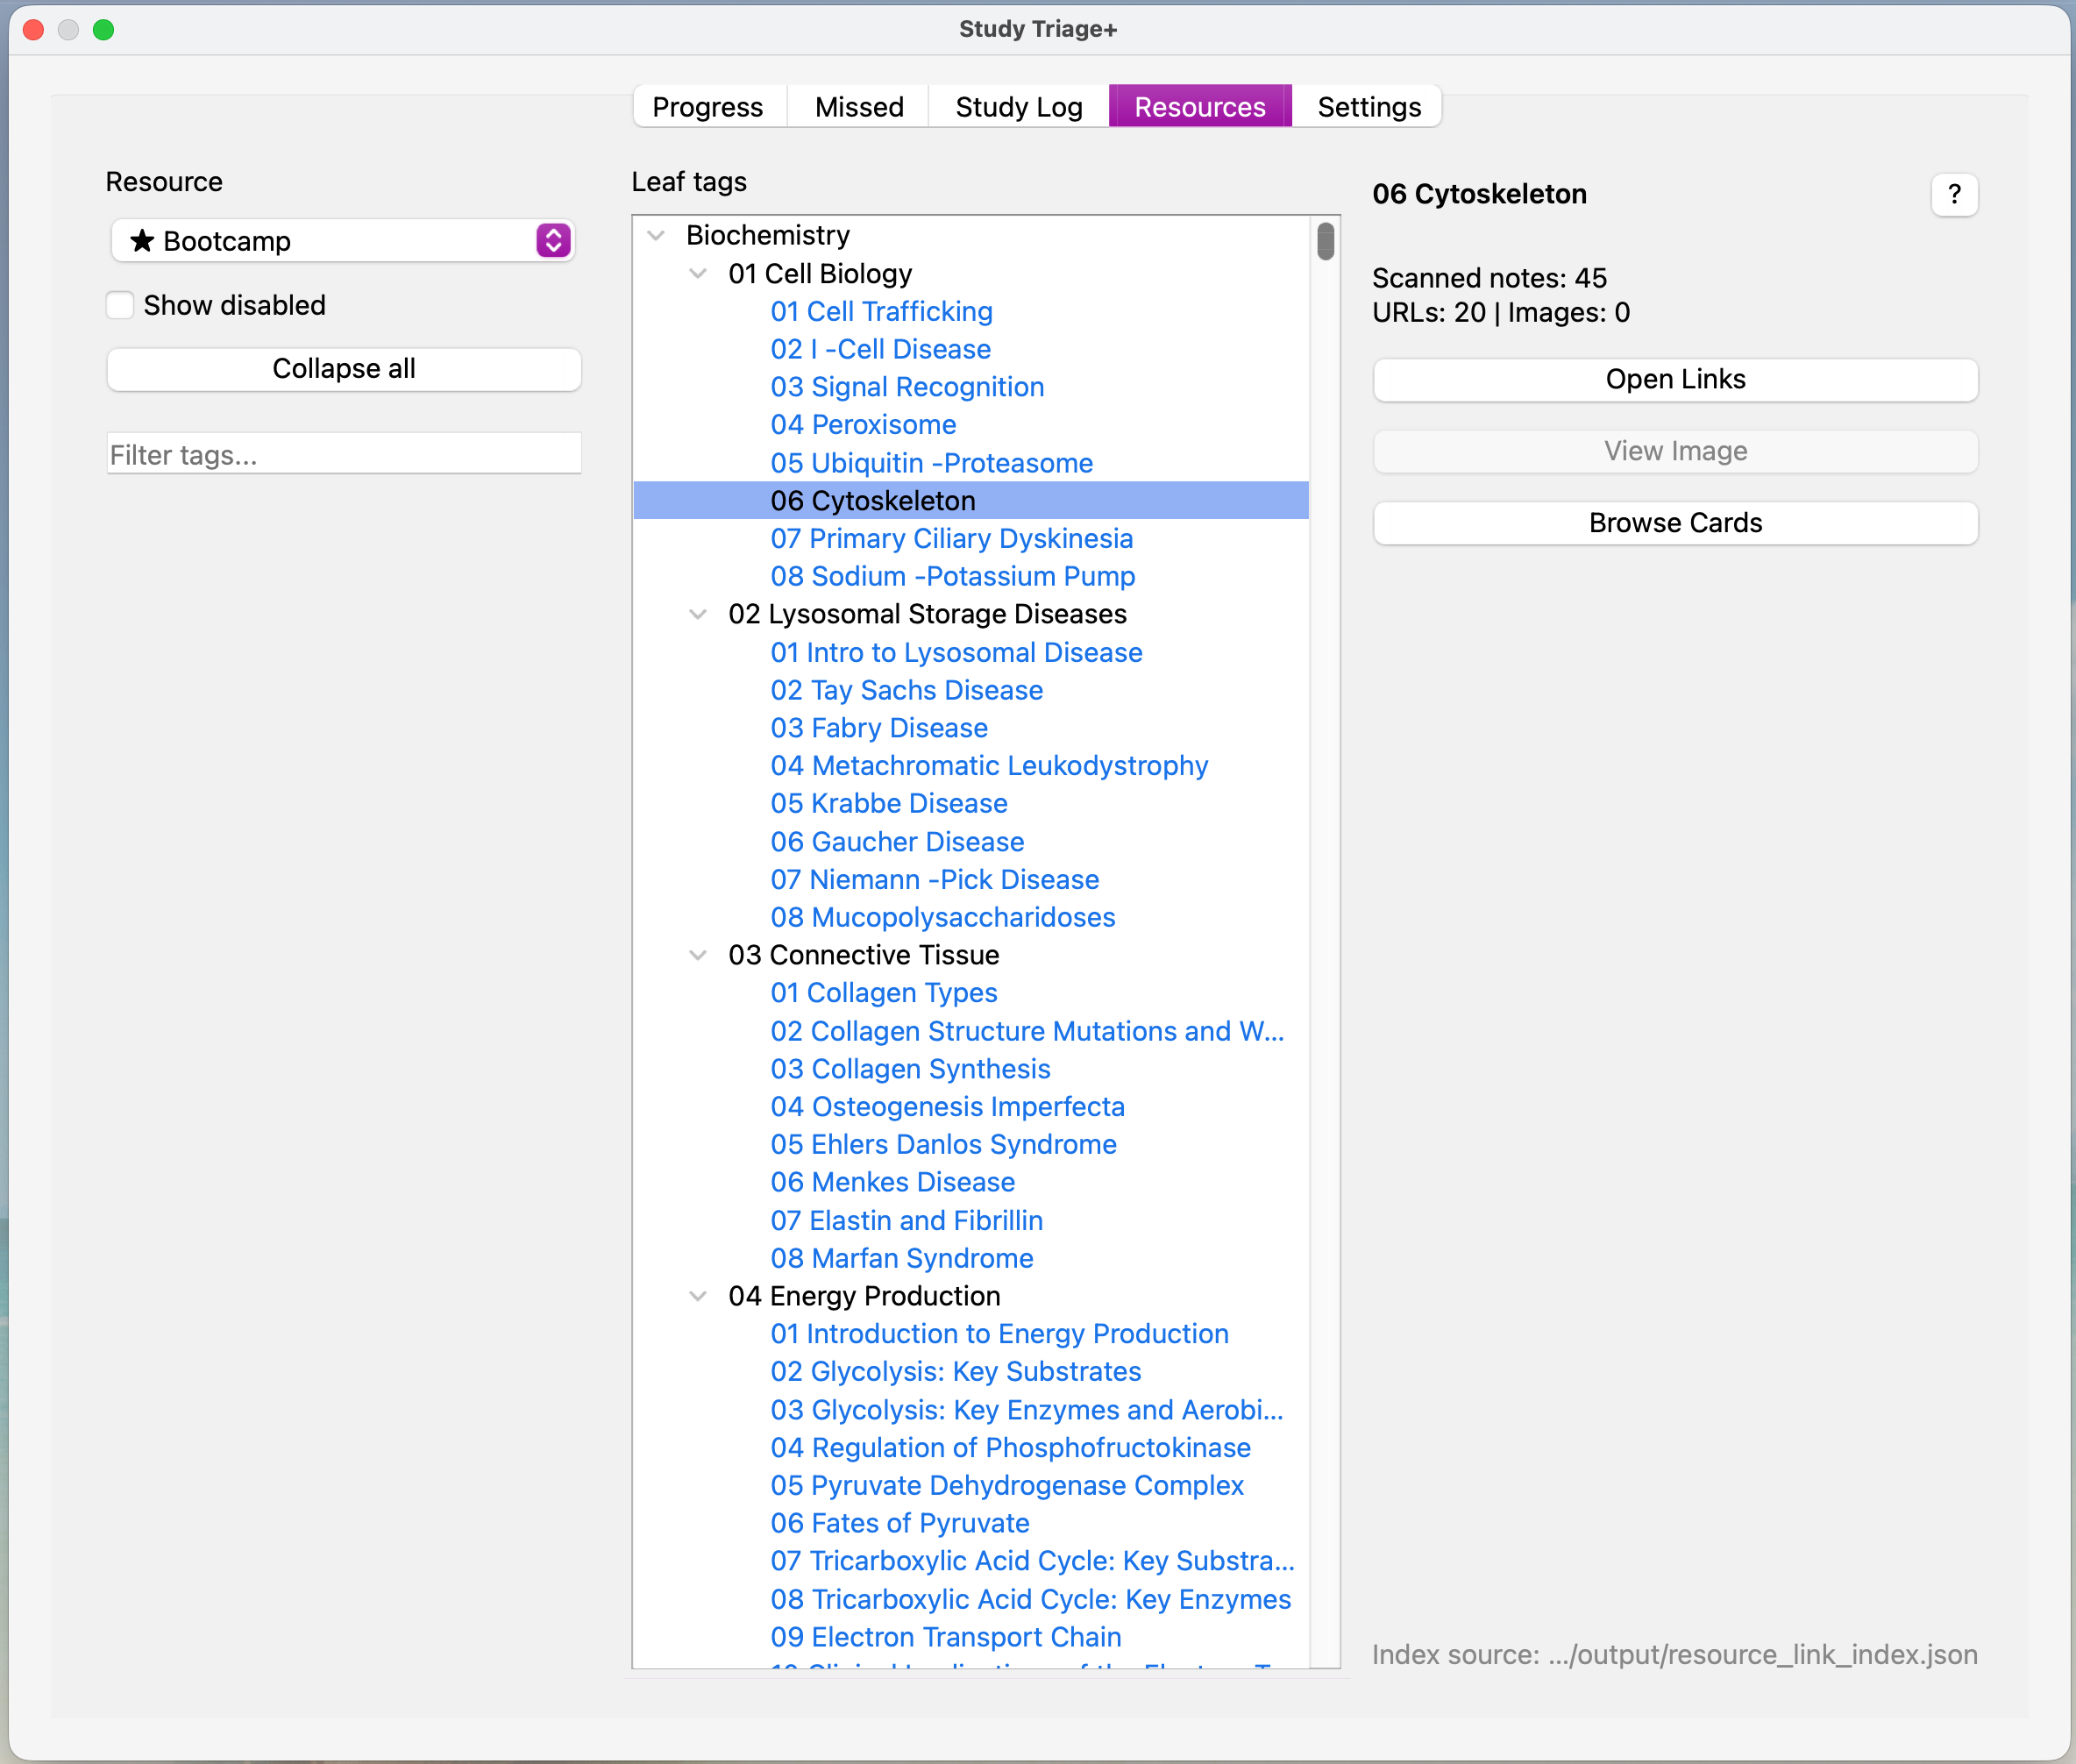Switch to the Progress tab

click(708, 106)
